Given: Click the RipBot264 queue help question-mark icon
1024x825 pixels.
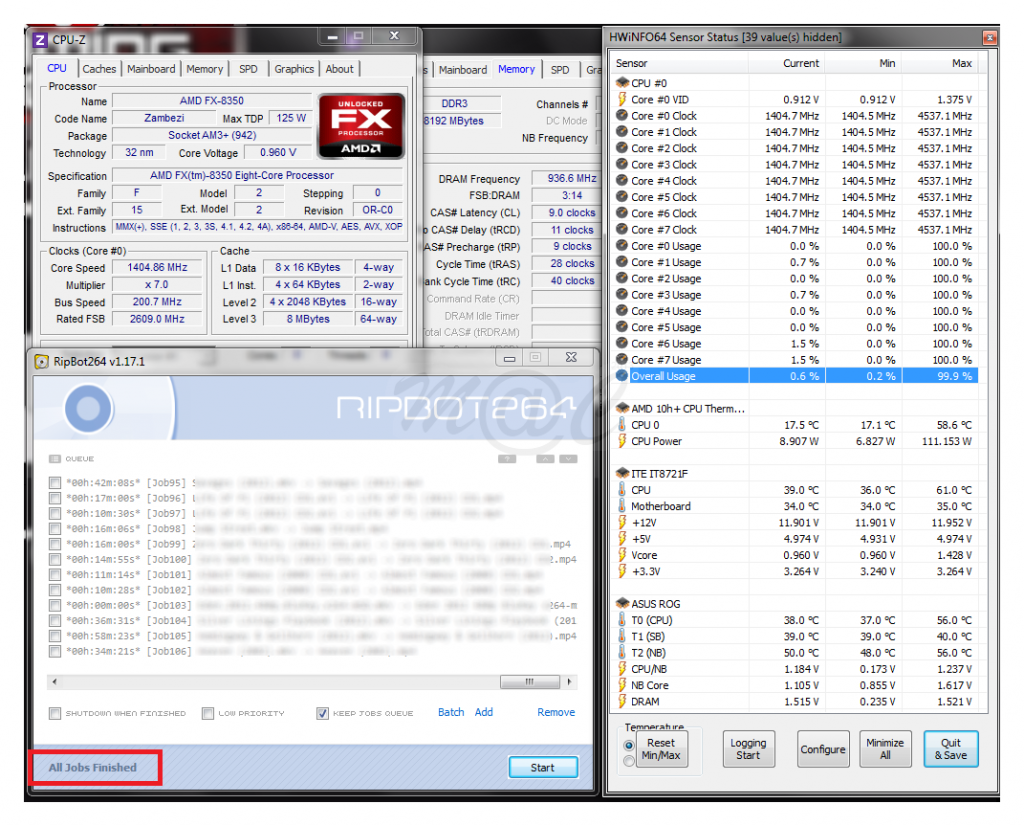Looking at the screenshot, I should (507, 459).
